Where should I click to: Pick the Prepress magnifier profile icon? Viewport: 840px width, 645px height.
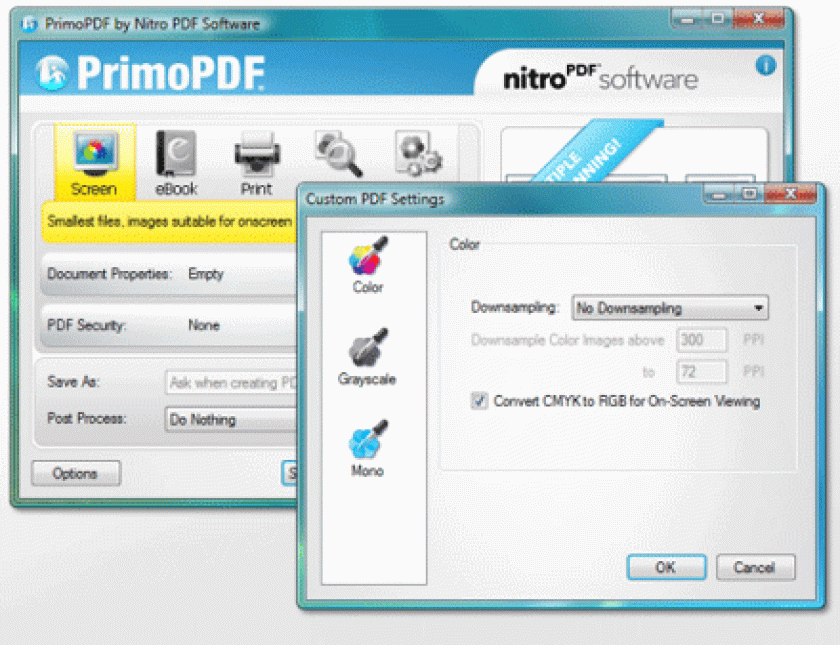[339, 154]
